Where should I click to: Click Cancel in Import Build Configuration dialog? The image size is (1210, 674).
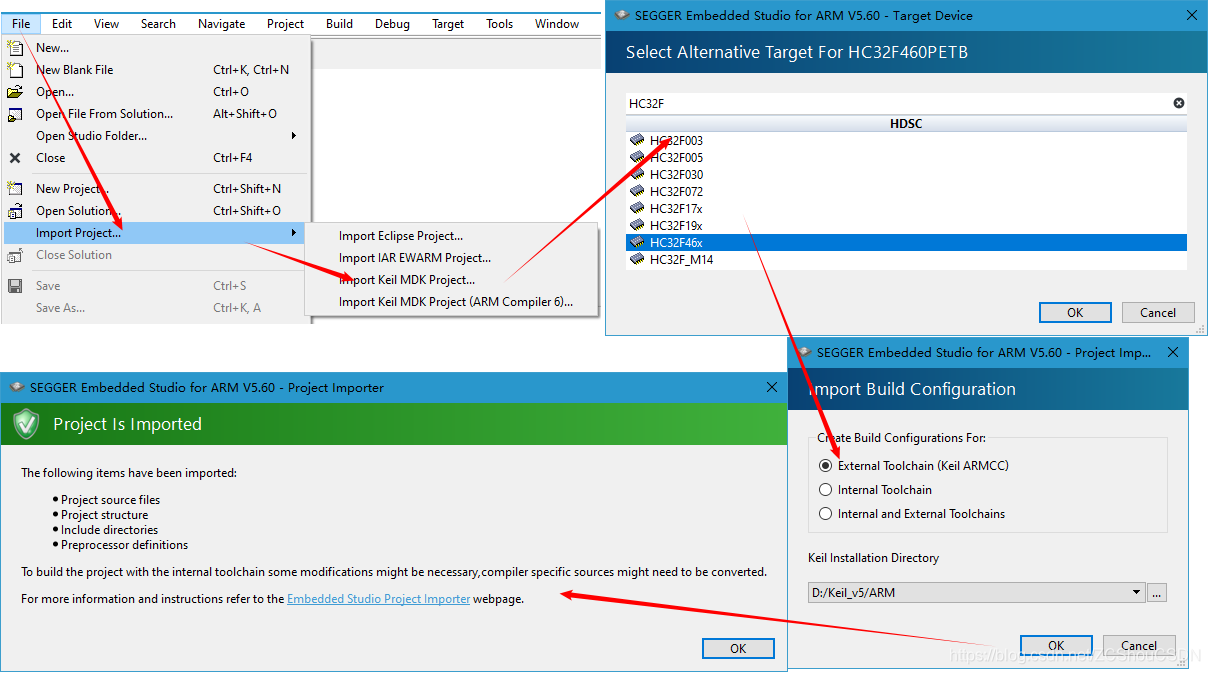pos(1139,645)
